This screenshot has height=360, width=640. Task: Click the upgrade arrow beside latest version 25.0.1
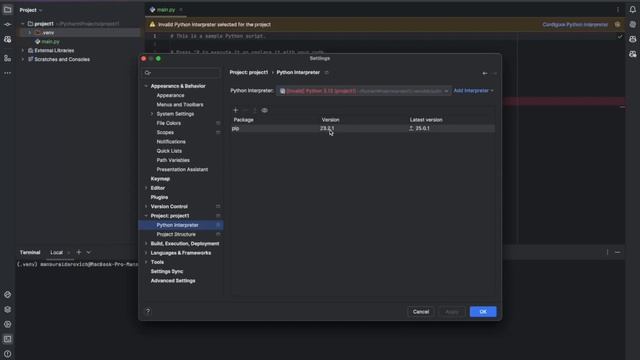click(x=411, y=128)
